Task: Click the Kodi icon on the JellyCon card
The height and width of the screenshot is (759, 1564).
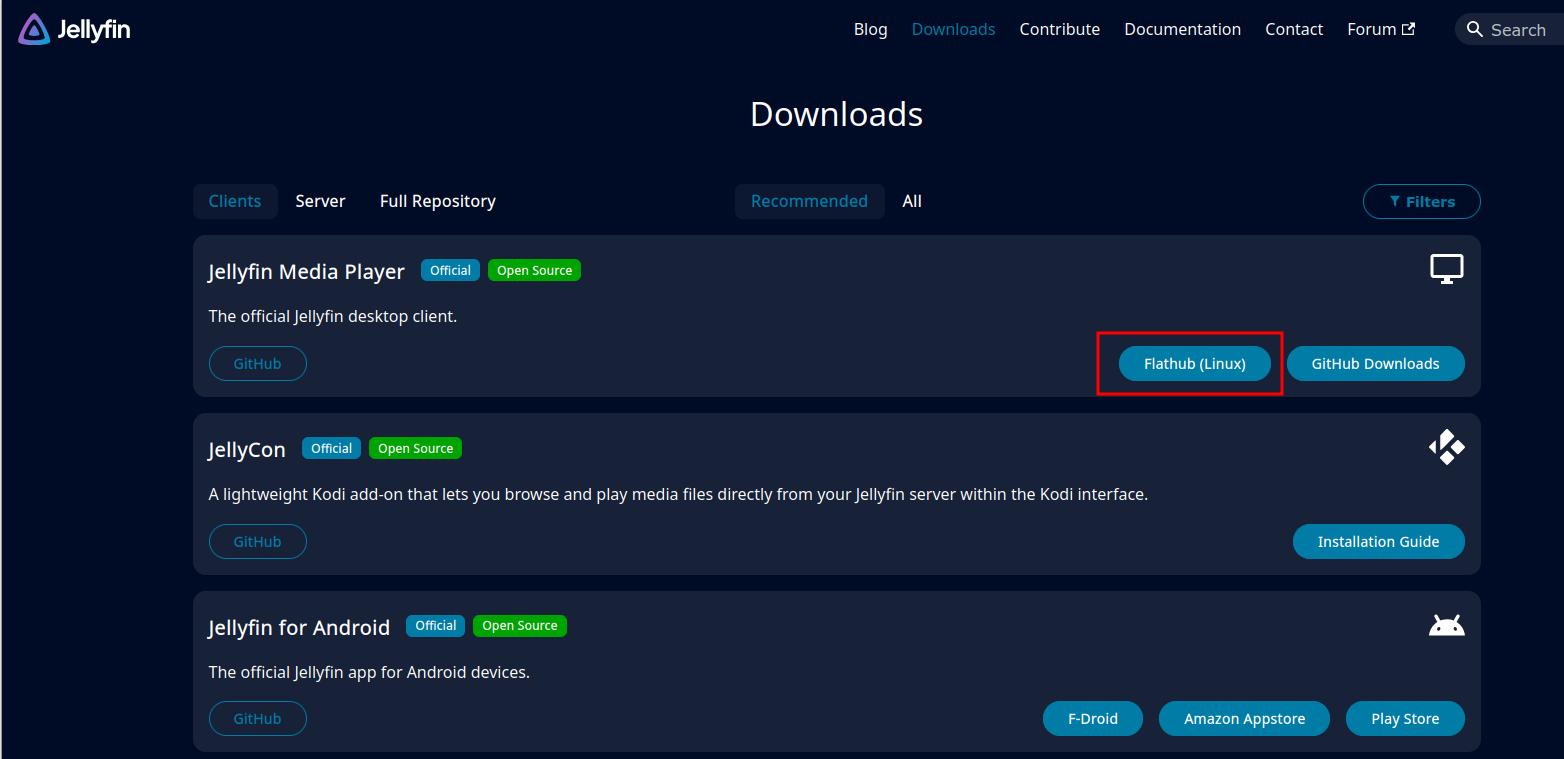Action: [x=1446, y=447]
